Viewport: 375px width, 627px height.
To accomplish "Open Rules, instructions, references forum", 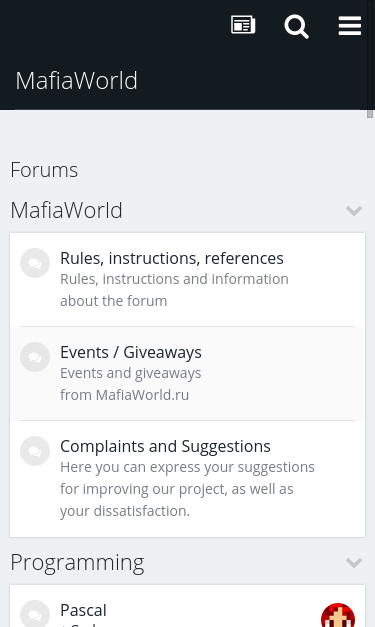I will [172, 258].
